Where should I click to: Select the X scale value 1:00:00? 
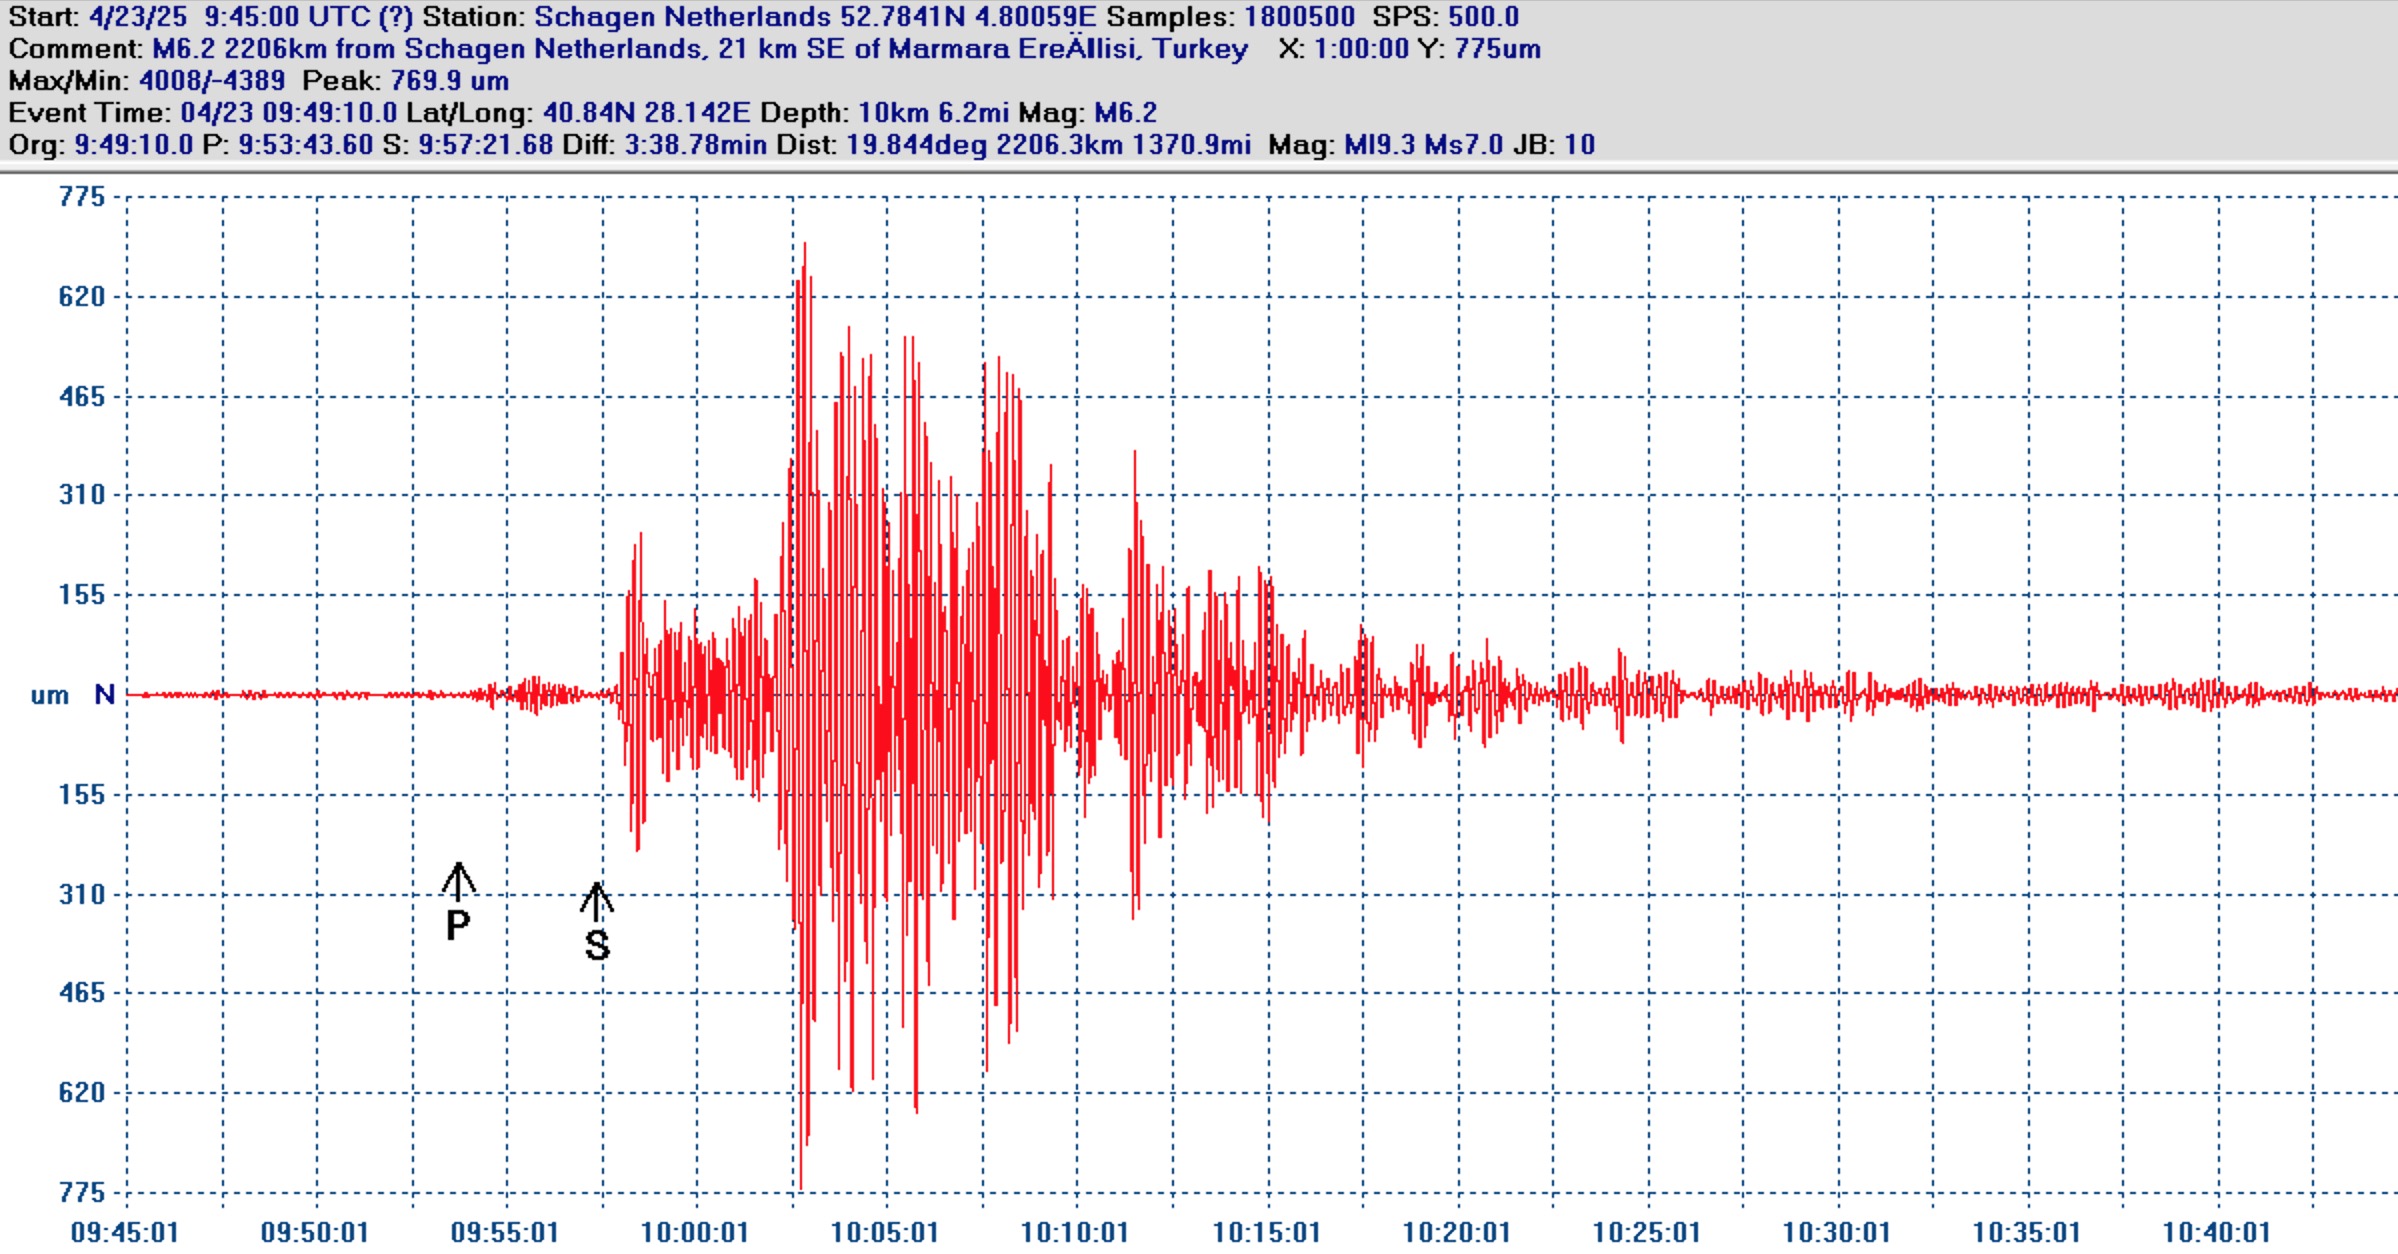(x=1361, y=49)
